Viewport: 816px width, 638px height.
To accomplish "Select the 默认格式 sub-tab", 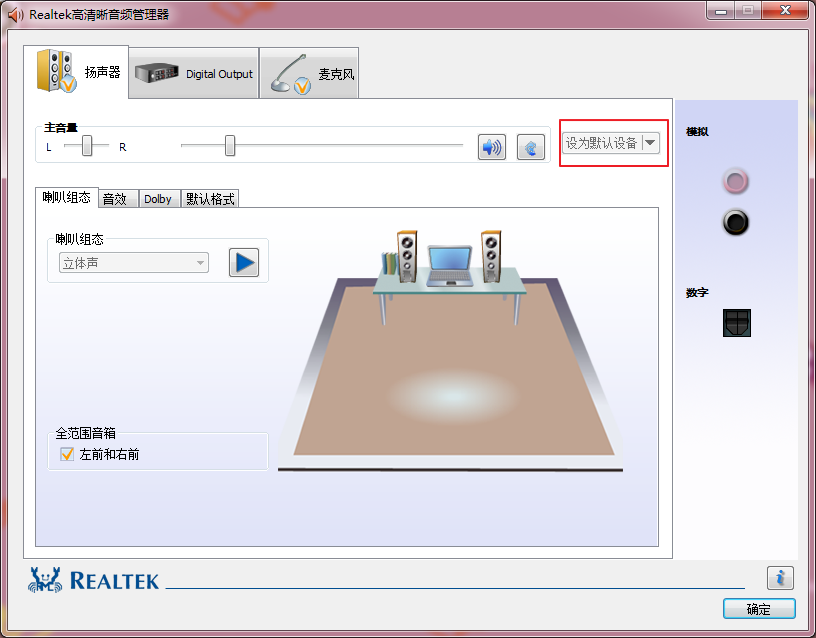I will coord(210,199).
